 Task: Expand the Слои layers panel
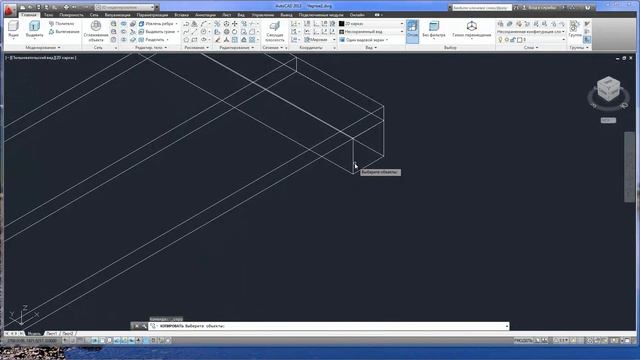(x=531, y=48)
